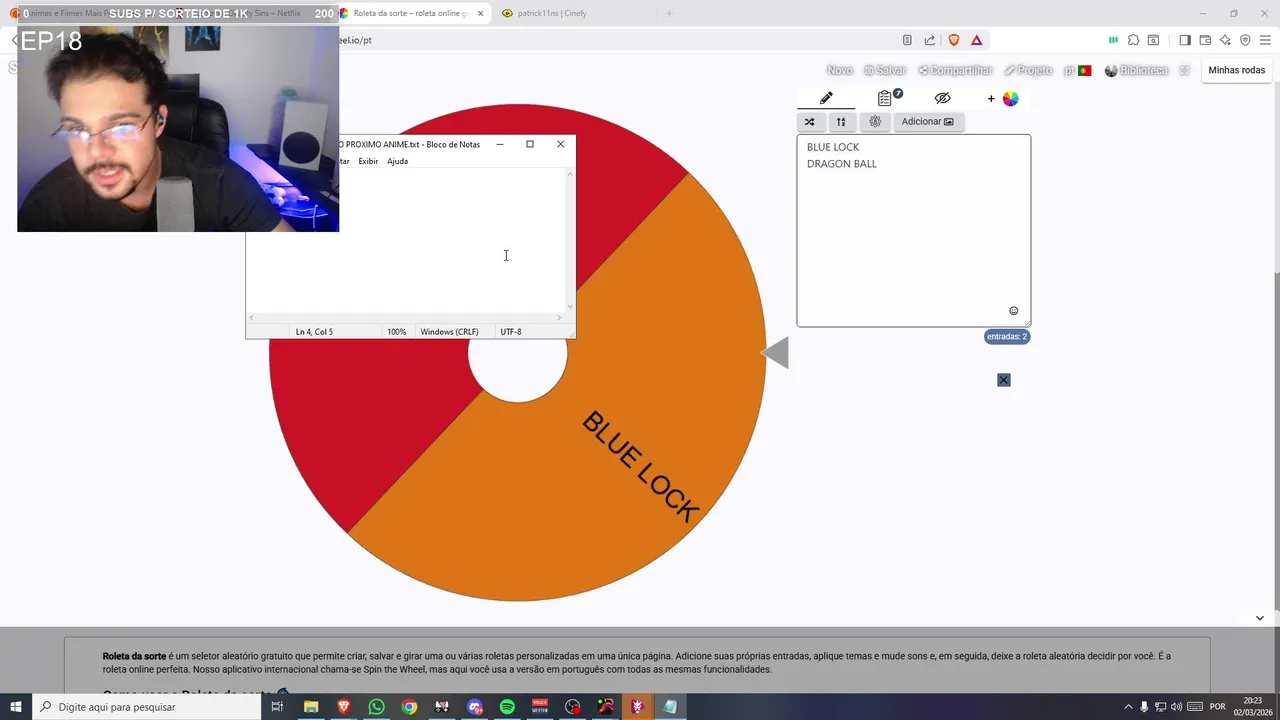Click the taskbar search box
The width and height of the screenshot is (1280, 720).
147,707
